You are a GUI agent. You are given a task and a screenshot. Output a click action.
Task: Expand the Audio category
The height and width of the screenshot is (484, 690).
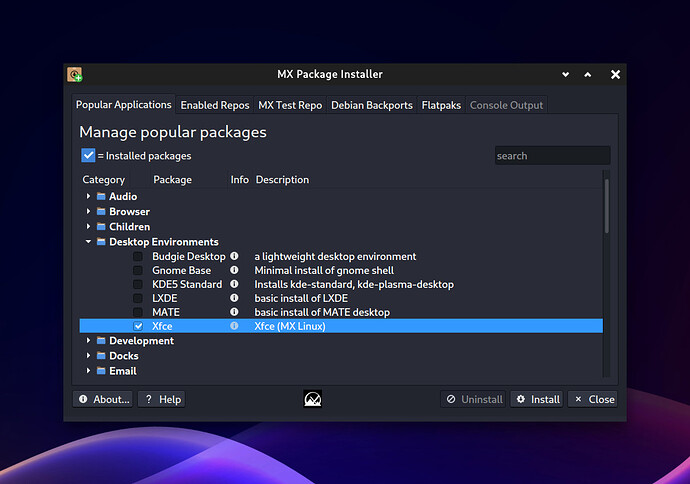88,196
